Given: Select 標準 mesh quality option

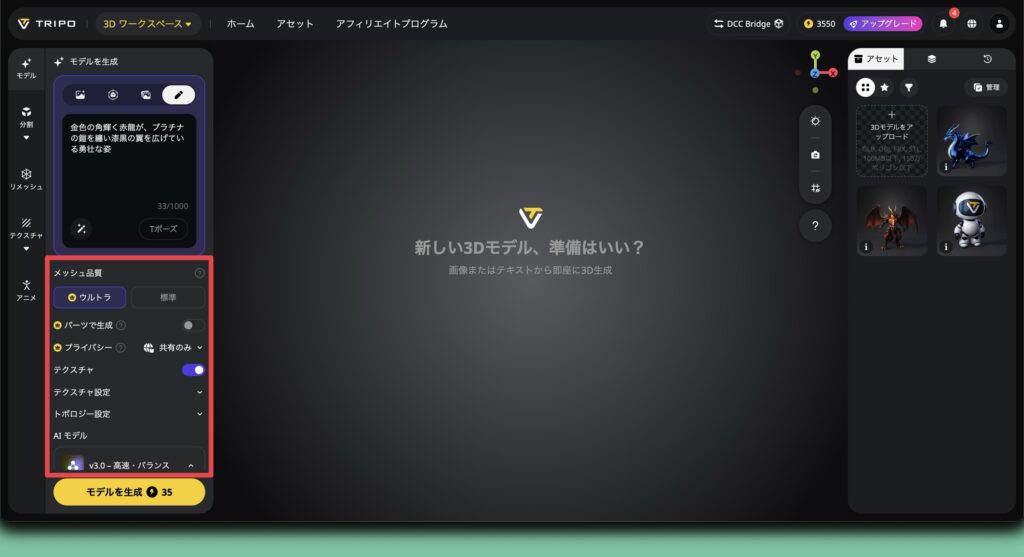Looking at the screenshot, I should tap(168, 297).
